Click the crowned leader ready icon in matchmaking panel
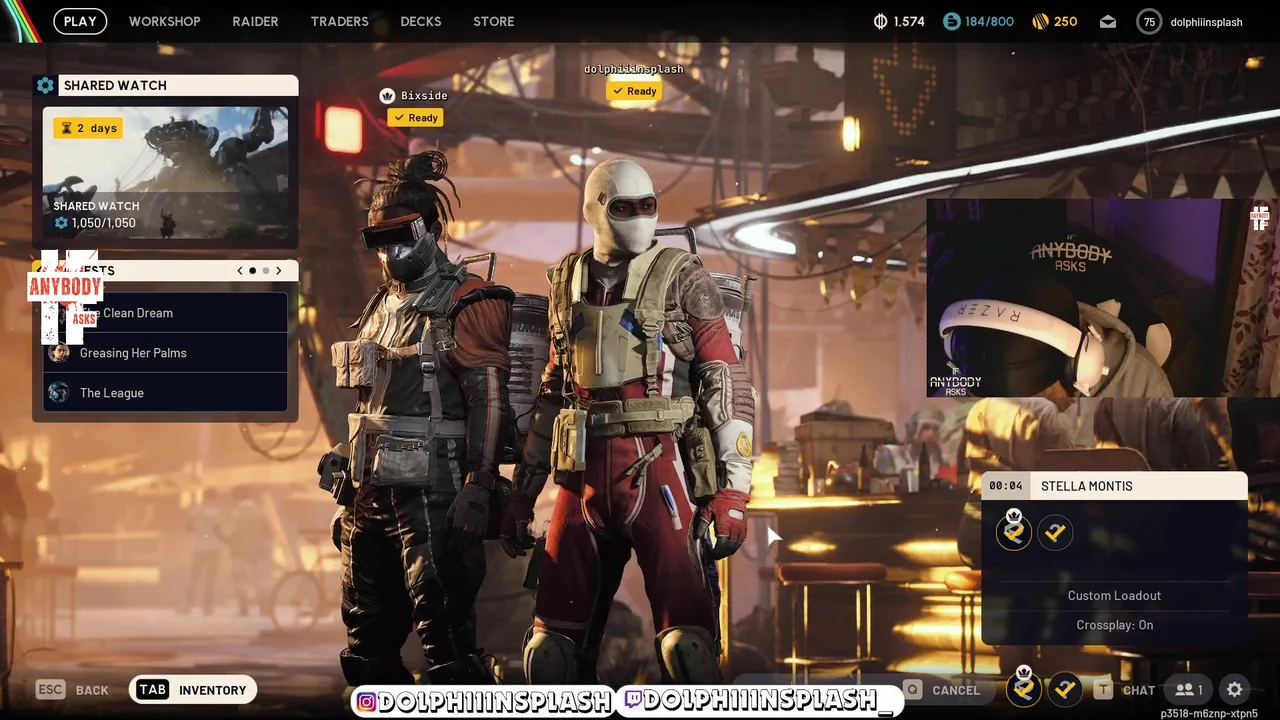This screenshot has height=720, width=1280. point(1013,531)
